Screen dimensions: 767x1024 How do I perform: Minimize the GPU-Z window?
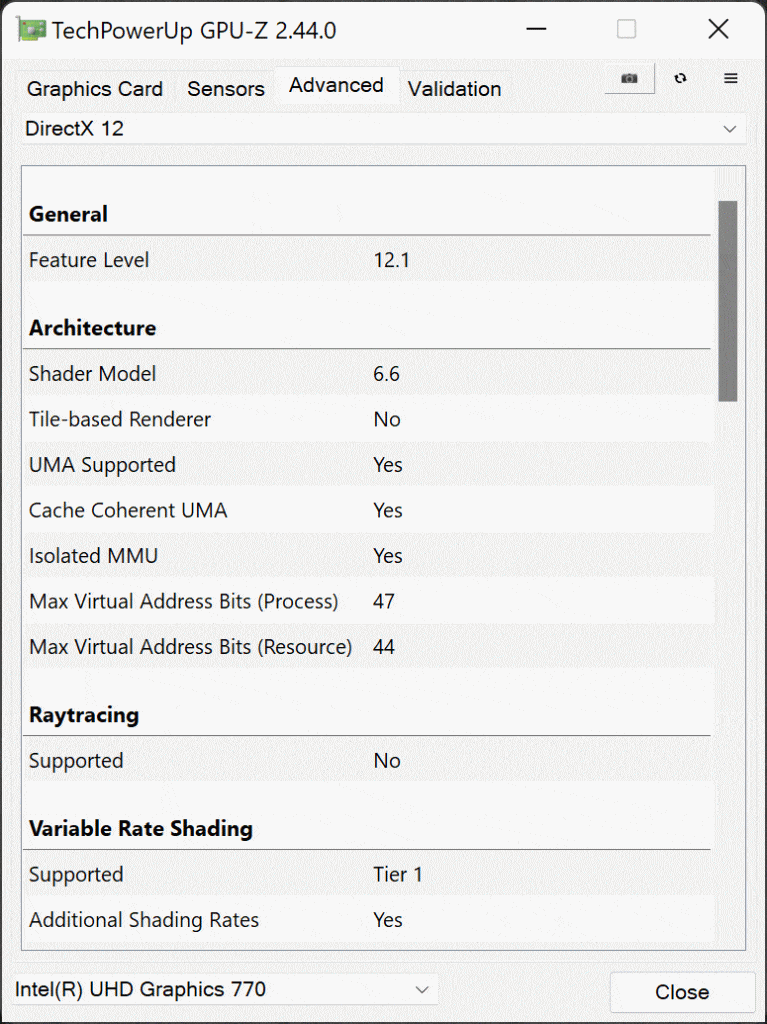536,29
